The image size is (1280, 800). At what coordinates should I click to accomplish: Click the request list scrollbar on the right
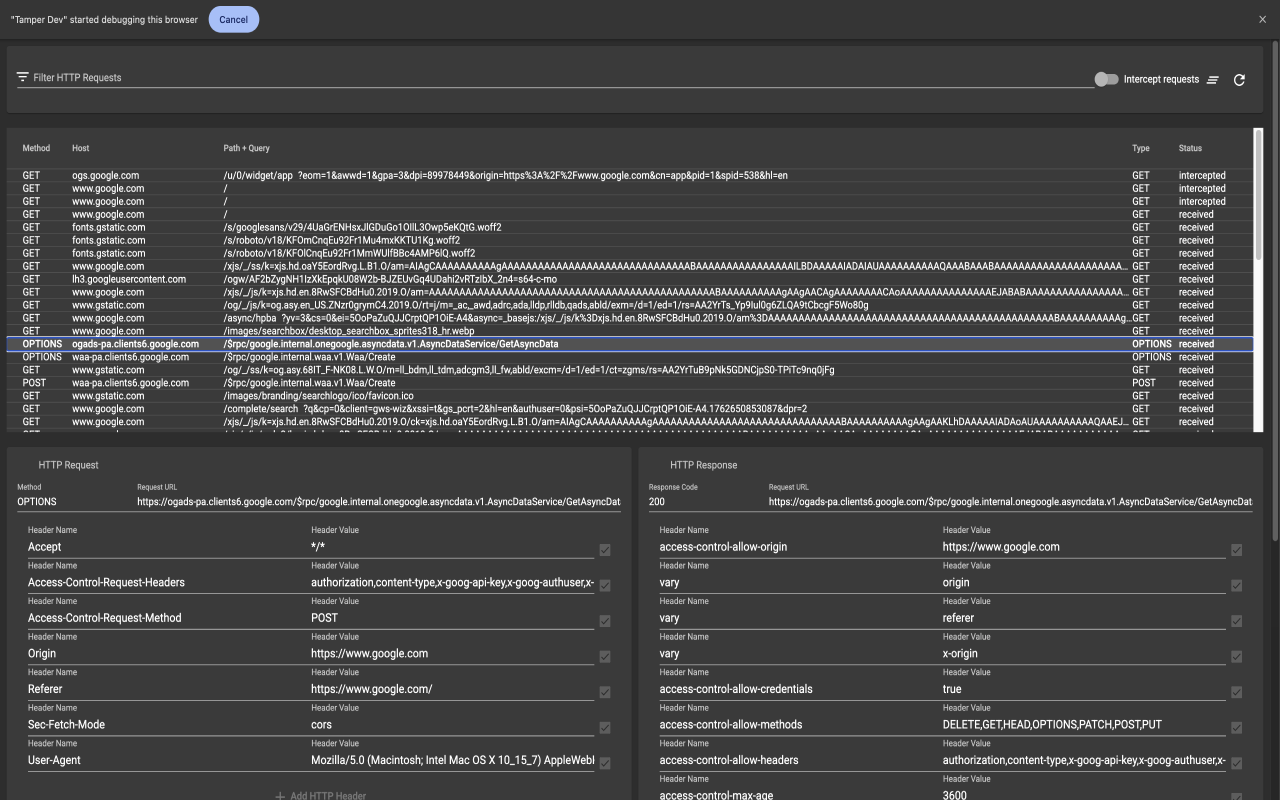[x=1257, y=200]
